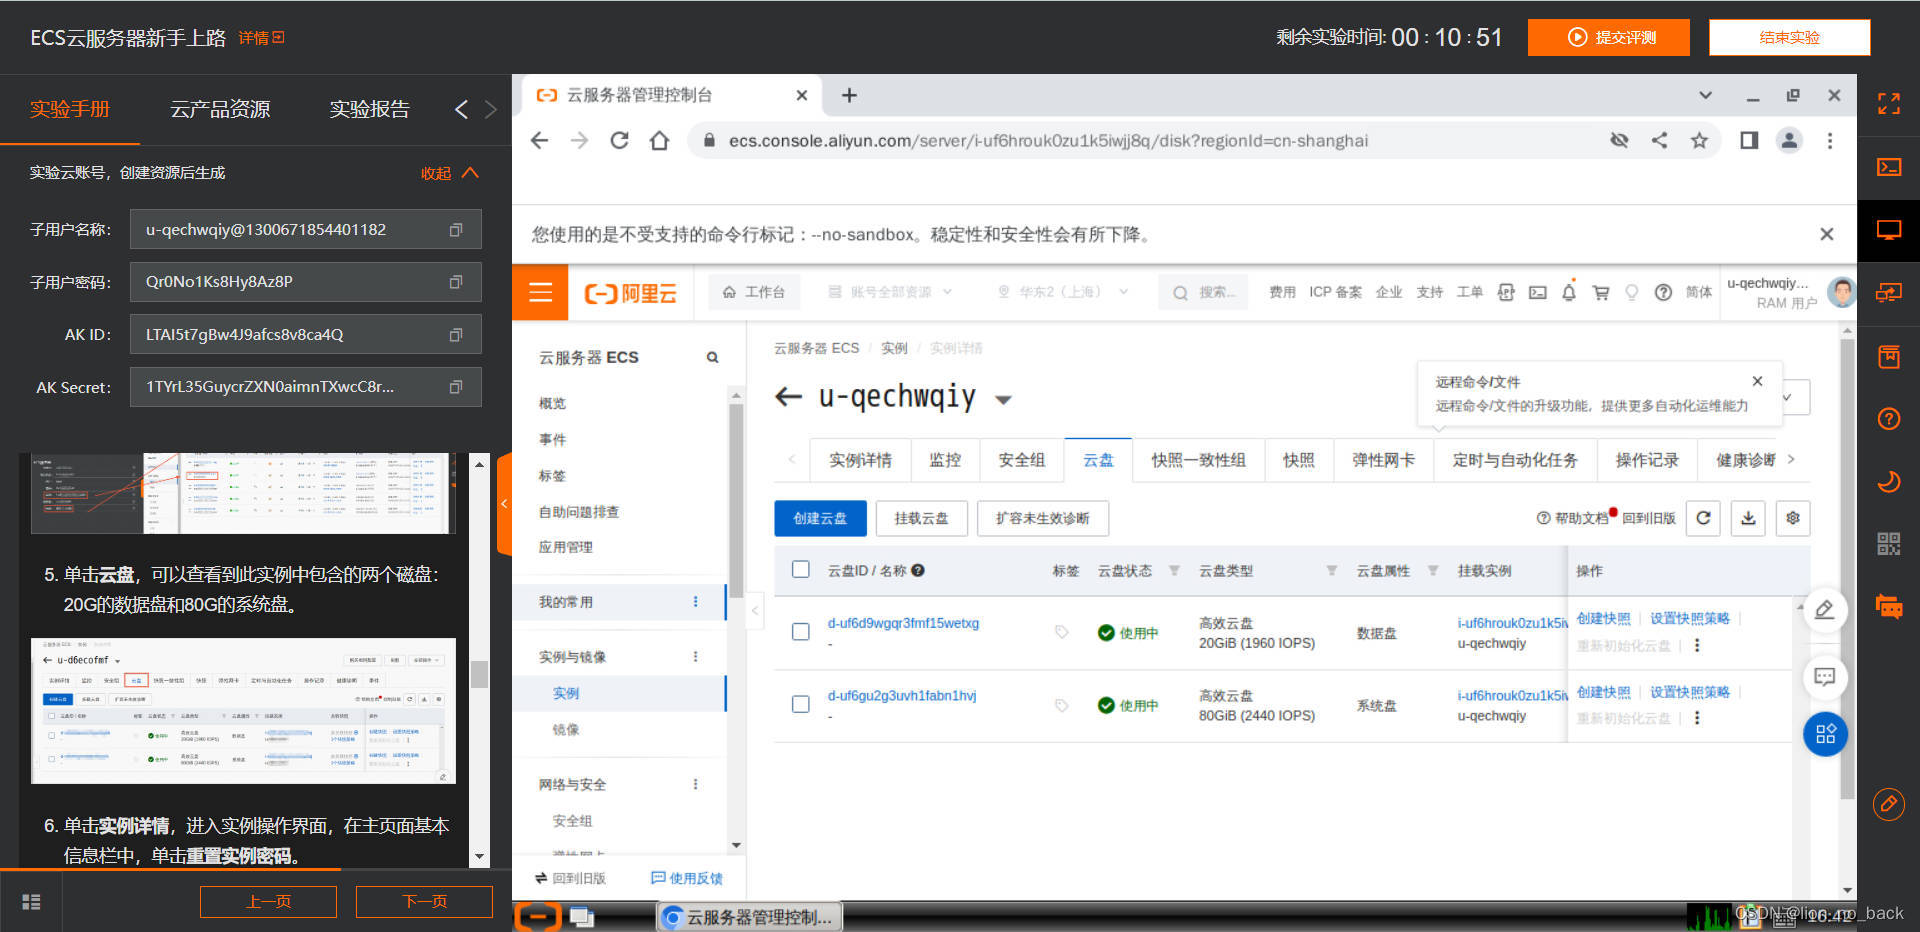Screen dimensions: 1920x932
Task: Select all disks checkbox in table header
Action: tap(800, 569)
